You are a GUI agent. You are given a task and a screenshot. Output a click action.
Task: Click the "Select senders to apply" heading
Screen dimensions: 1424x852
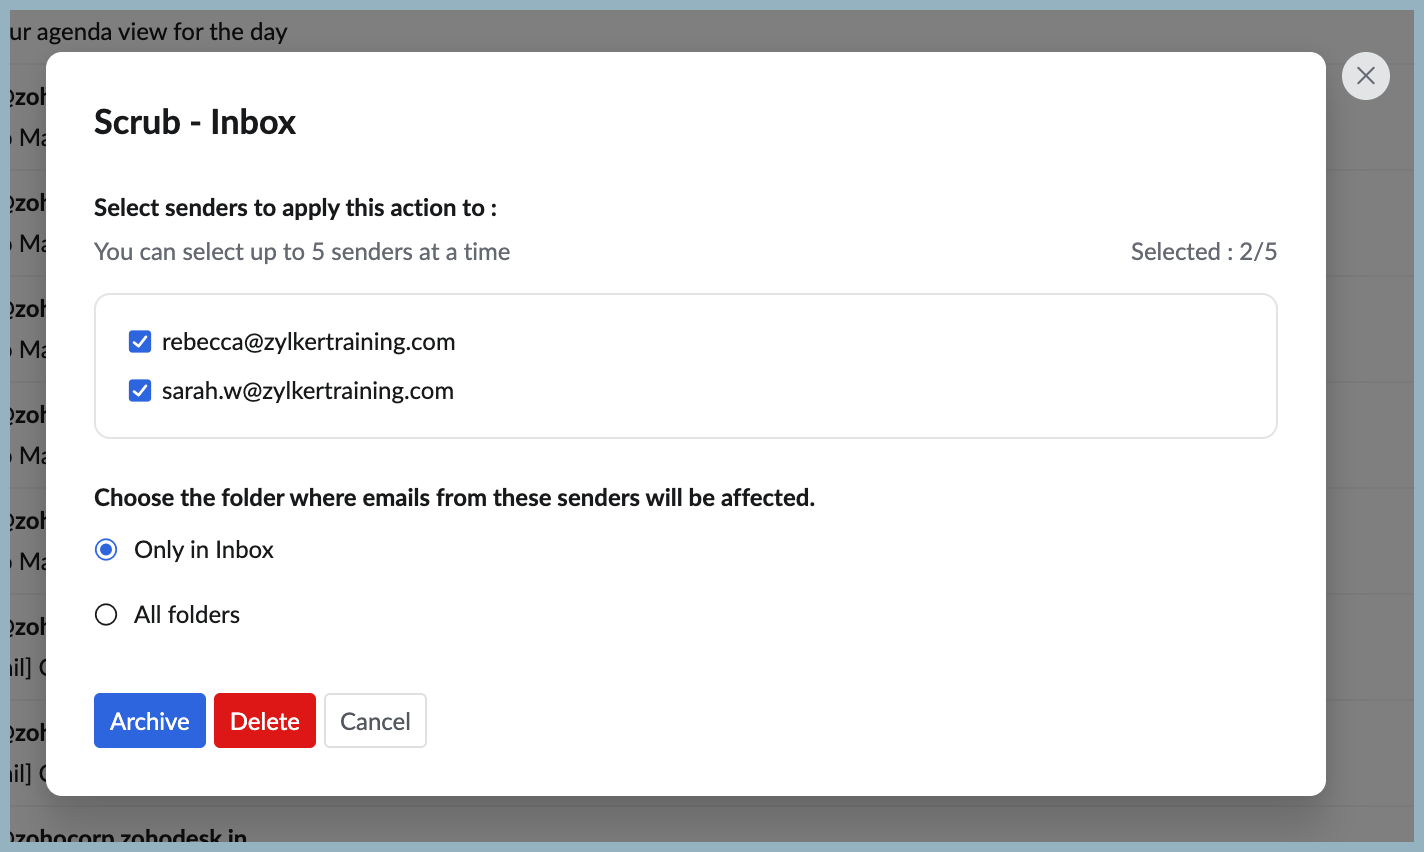click(x=295, y=208)
